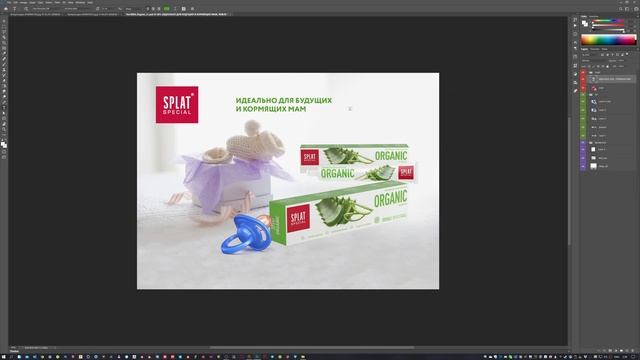Image resolution: width=640 pixels, height=360 pixels.
Task: Select the Lasso tool
Action: pyautogui.click(x=4, y=31)
